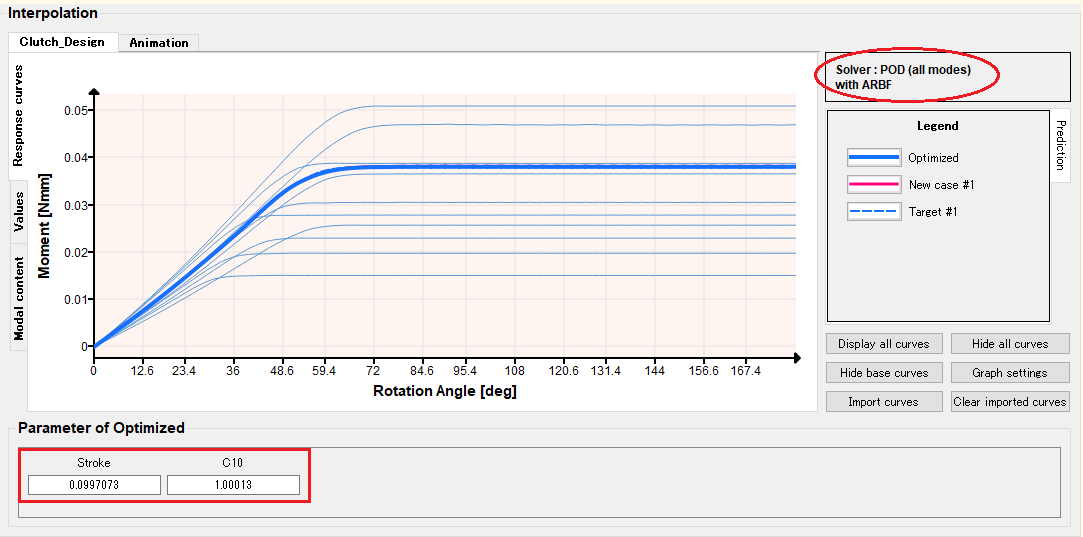Image resolution: width=1083 pixels, height=537 pixels.
Task: Click the Stroke value field
Action: point(94,485)
